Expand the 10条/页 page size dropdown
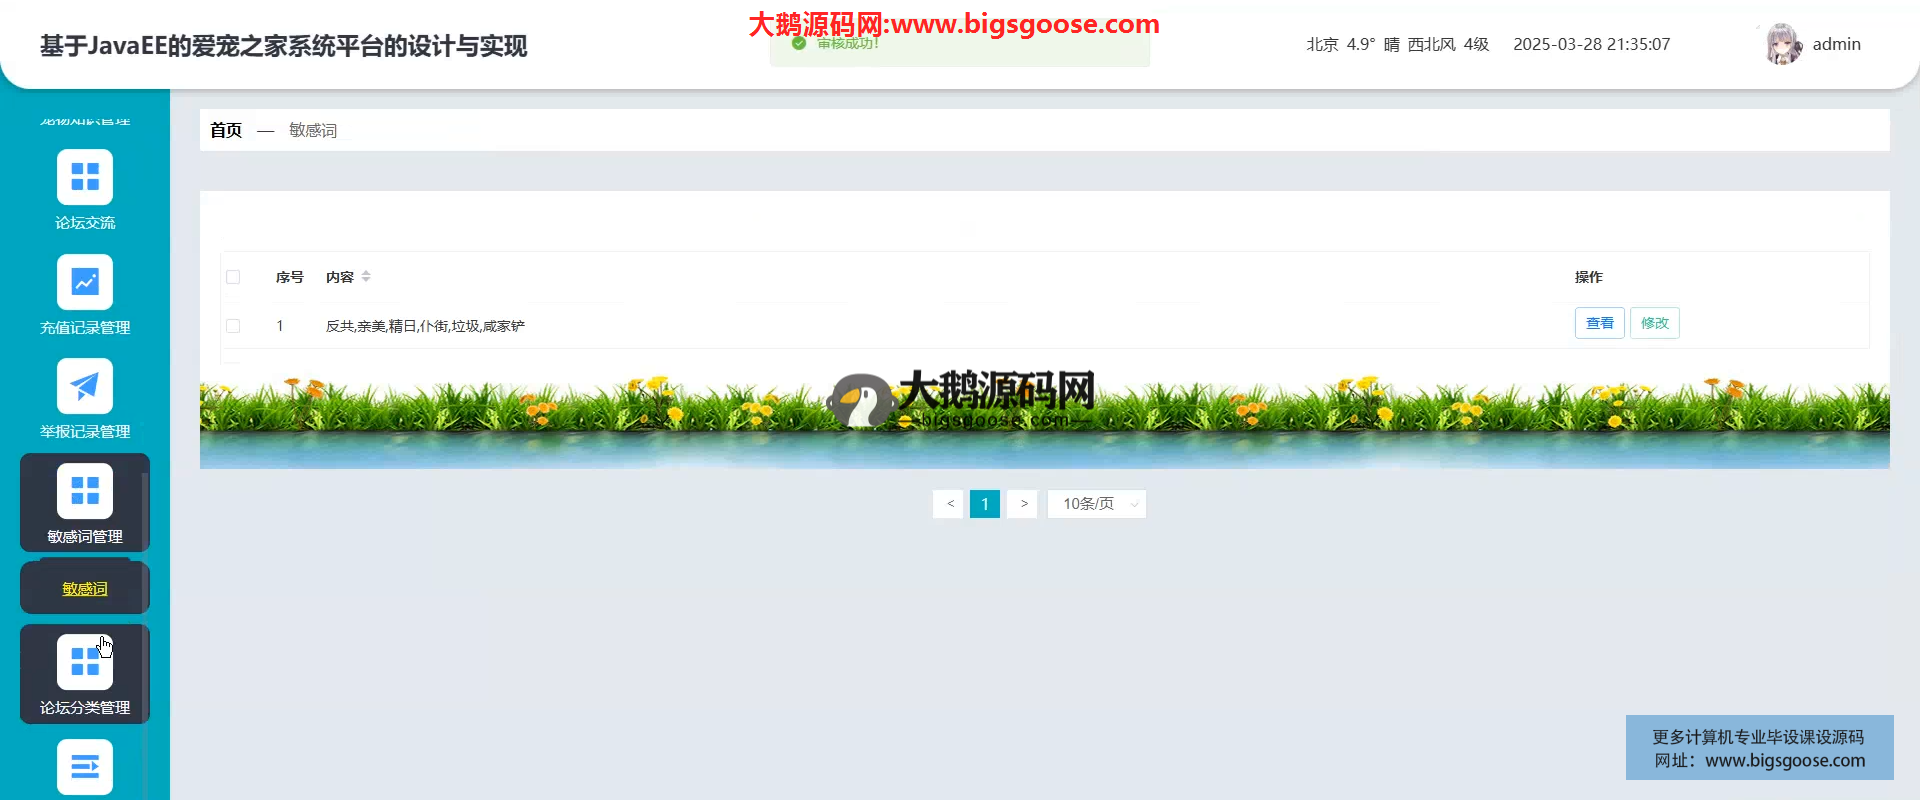Image resolution: width=1920 pixels, height=800 pixels. 1096,504
